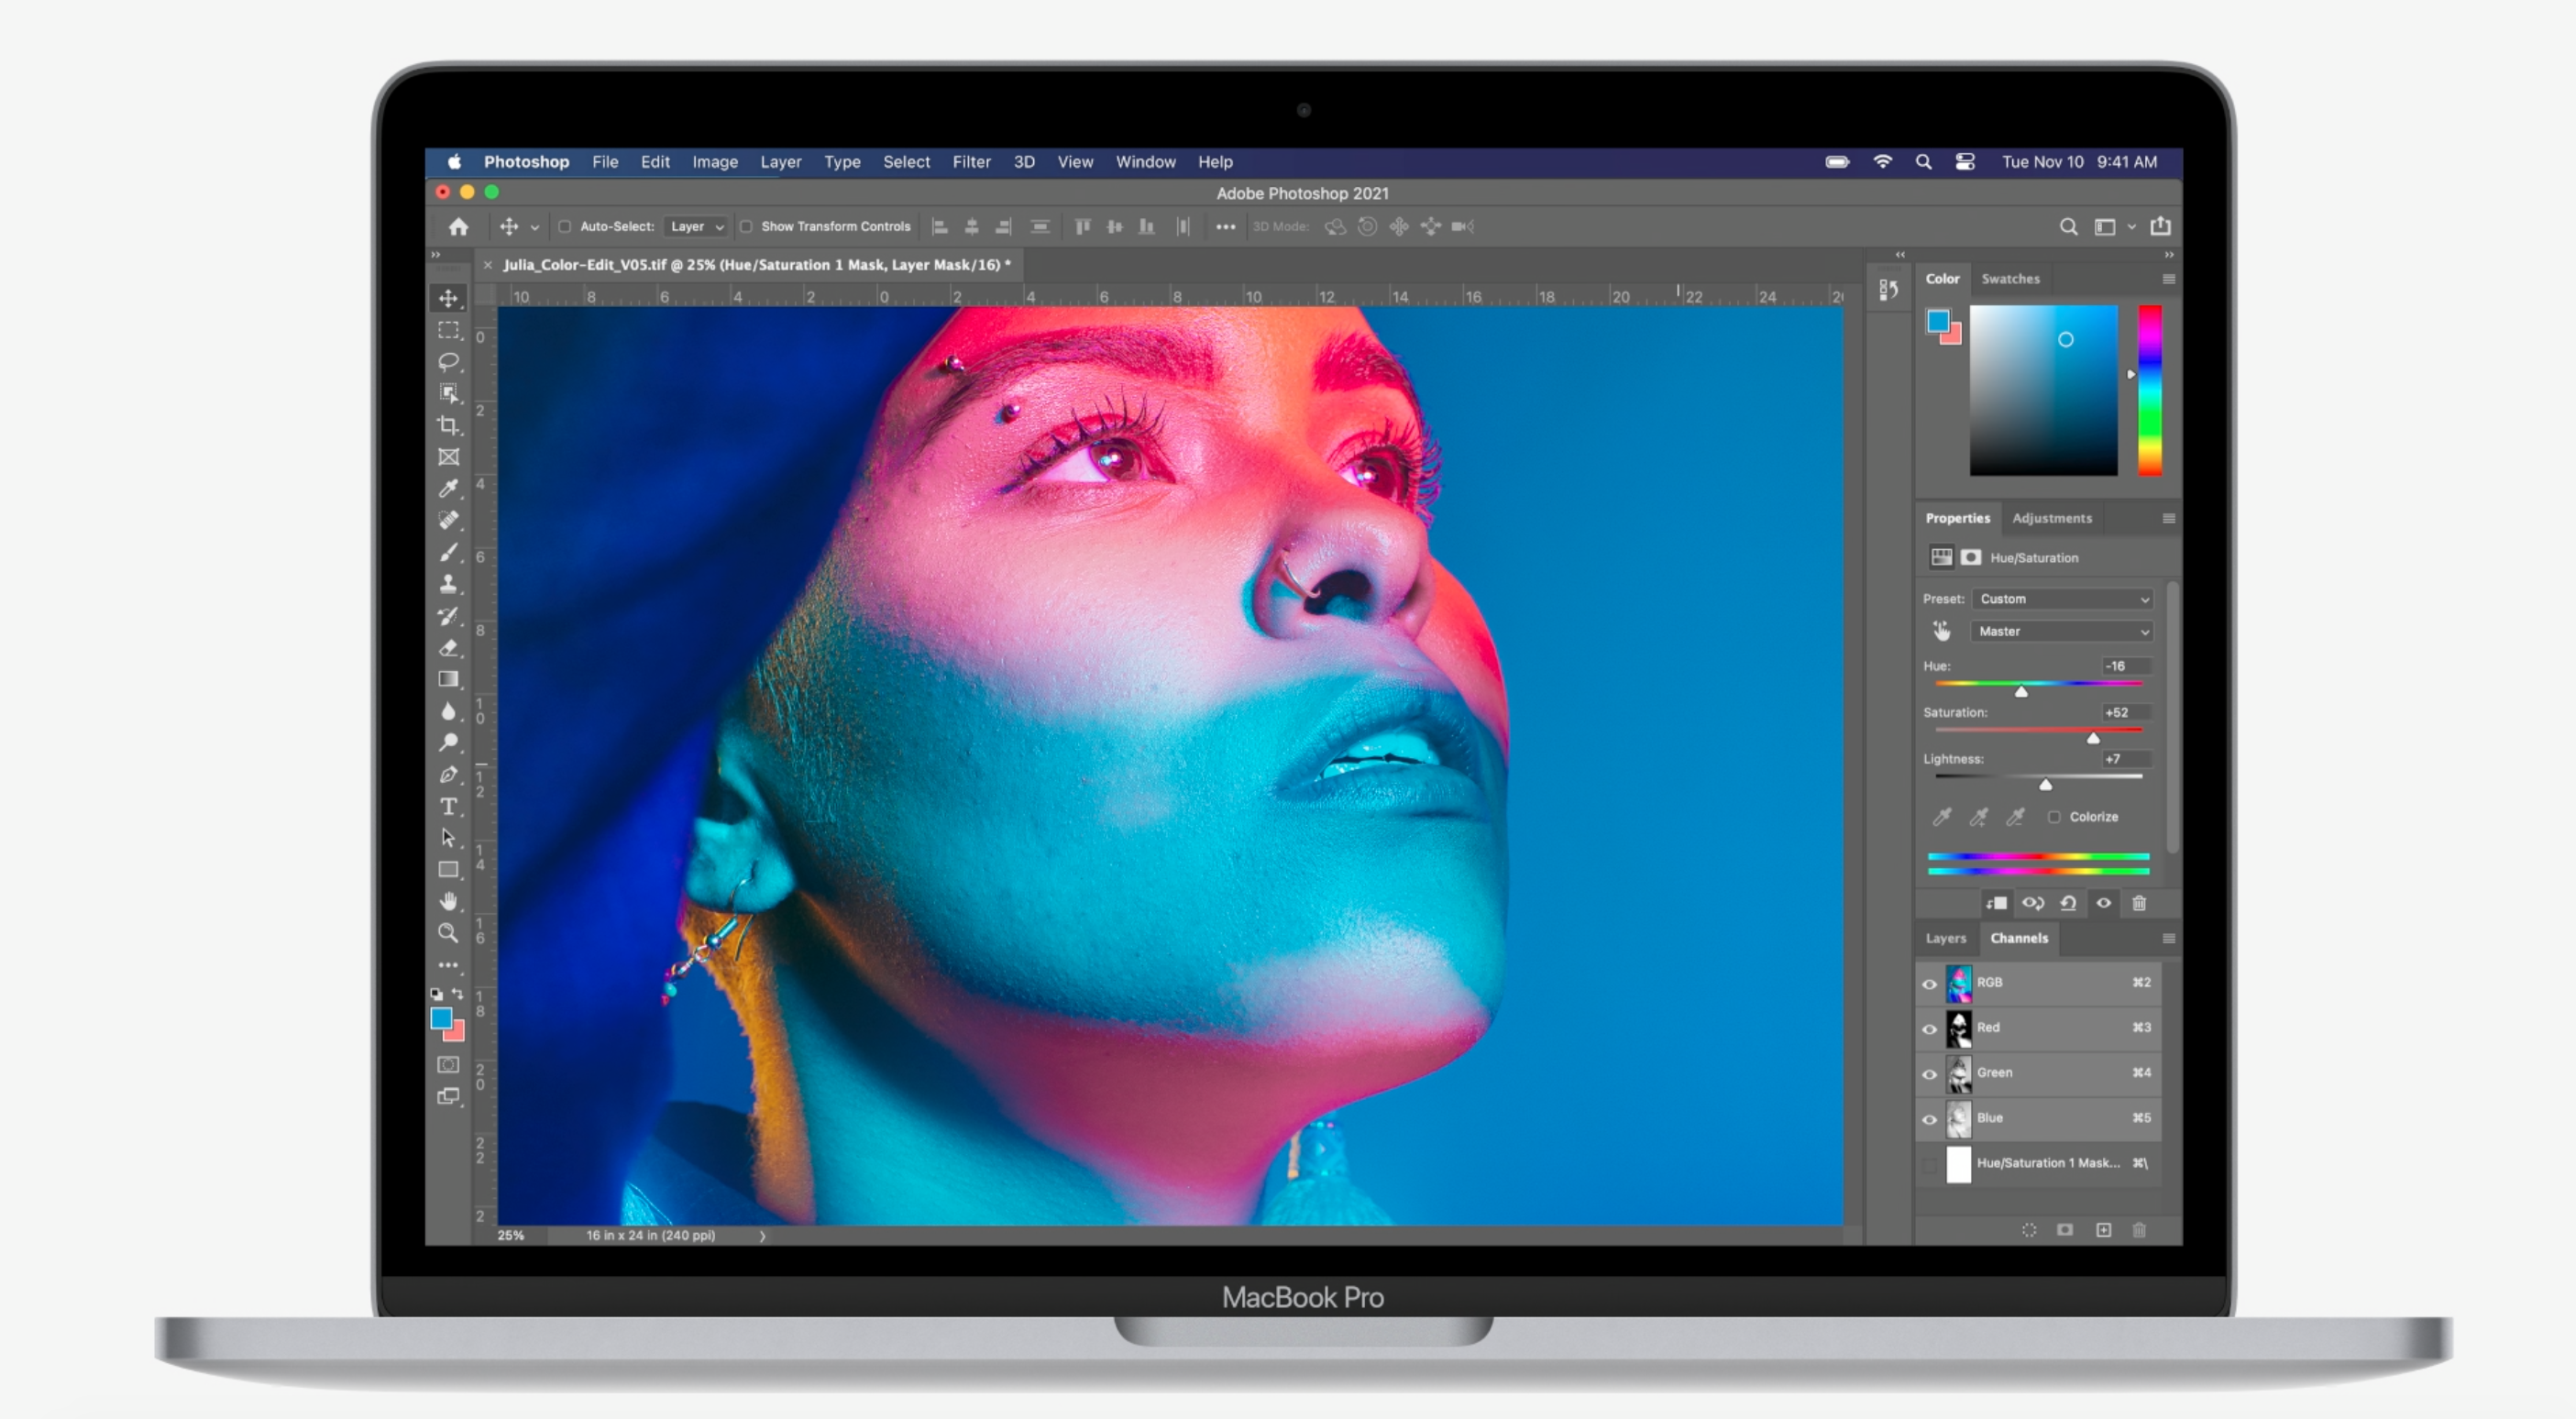The image size is (2576, 1419).
Task: Switch to the Layers tab
Action: click(1945, 938)
